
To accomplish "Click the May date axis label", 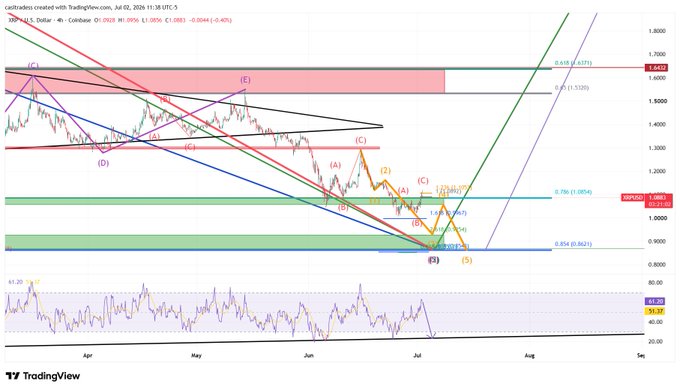I will pos(196,356).
